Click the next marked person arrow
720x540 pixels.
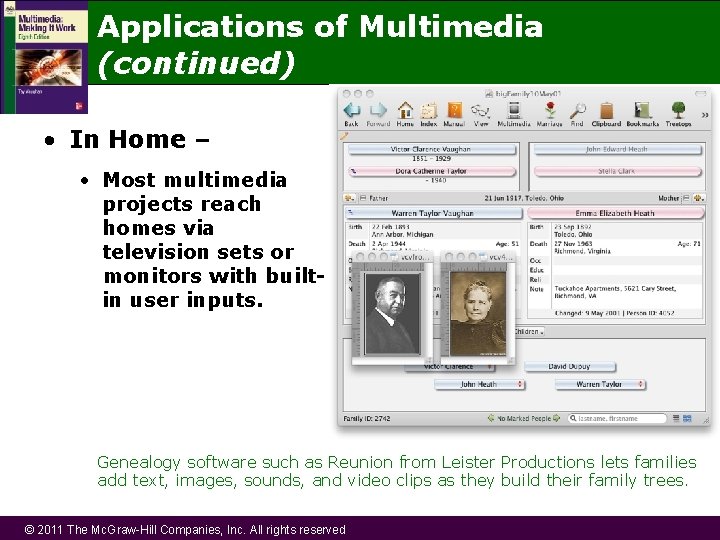click(x=557, y=418)
